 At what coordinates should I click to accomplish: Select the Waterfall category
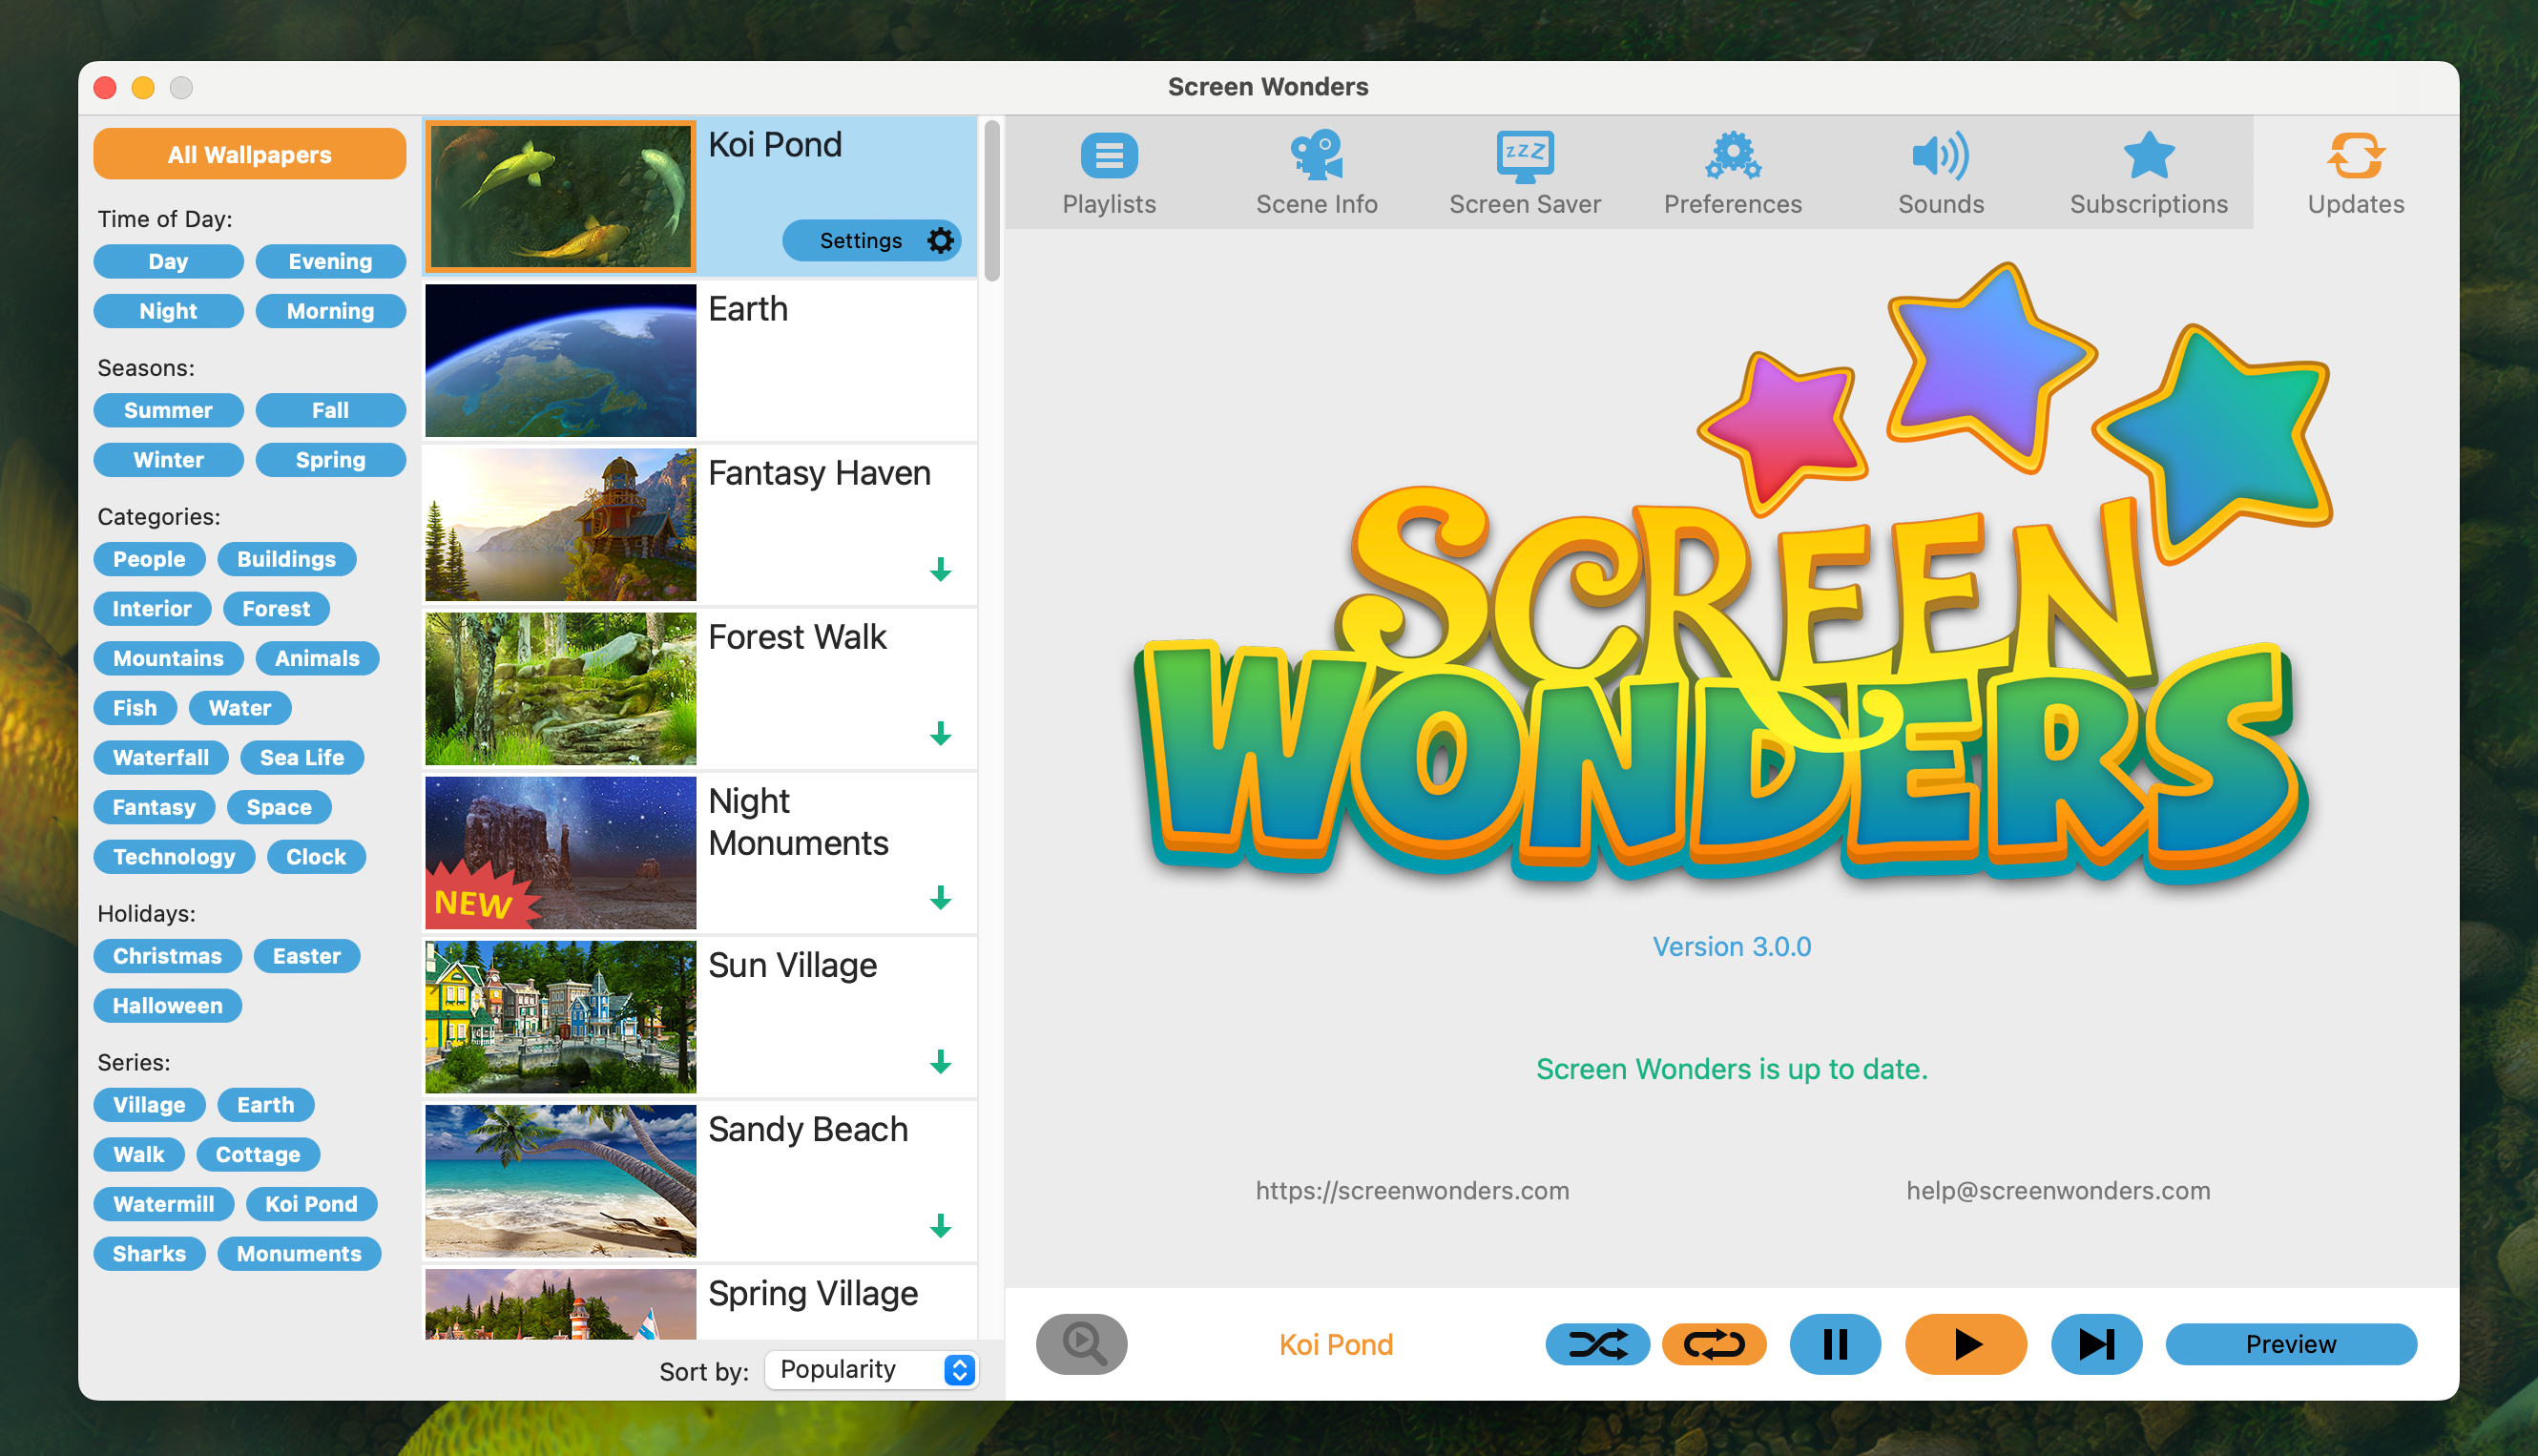161,758
